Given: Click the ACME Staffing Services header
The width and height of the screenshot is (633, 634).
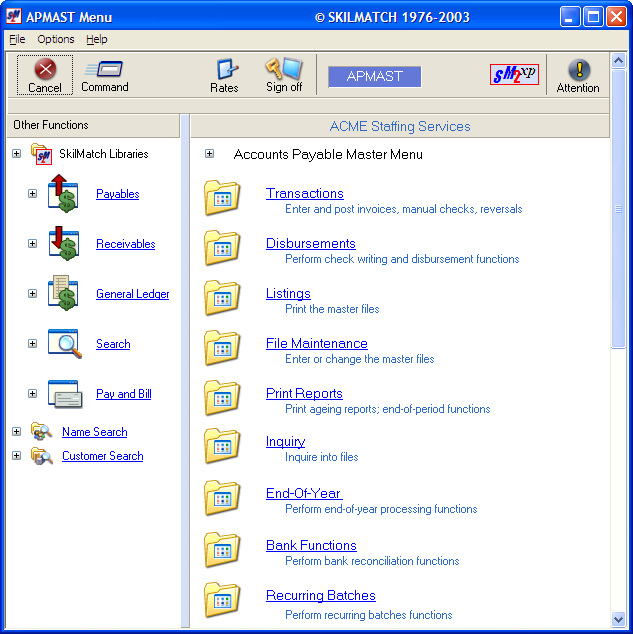Looking at the screenshot, I should [400, 126].
